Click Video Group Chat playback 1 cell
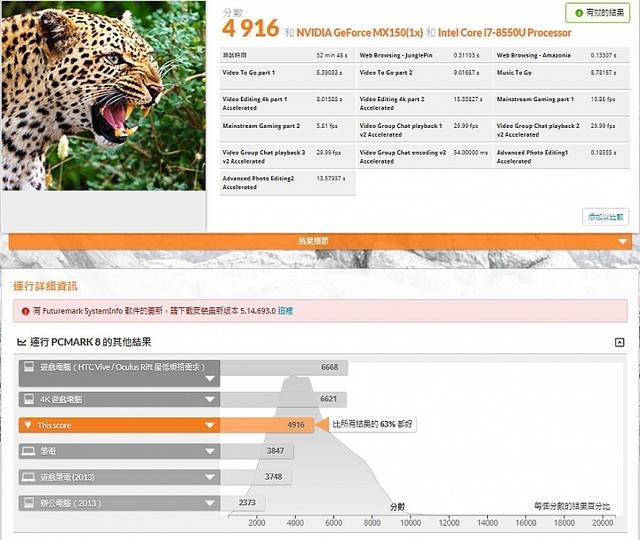Screen dimensions: 640x540 click(x=424, y=130)
